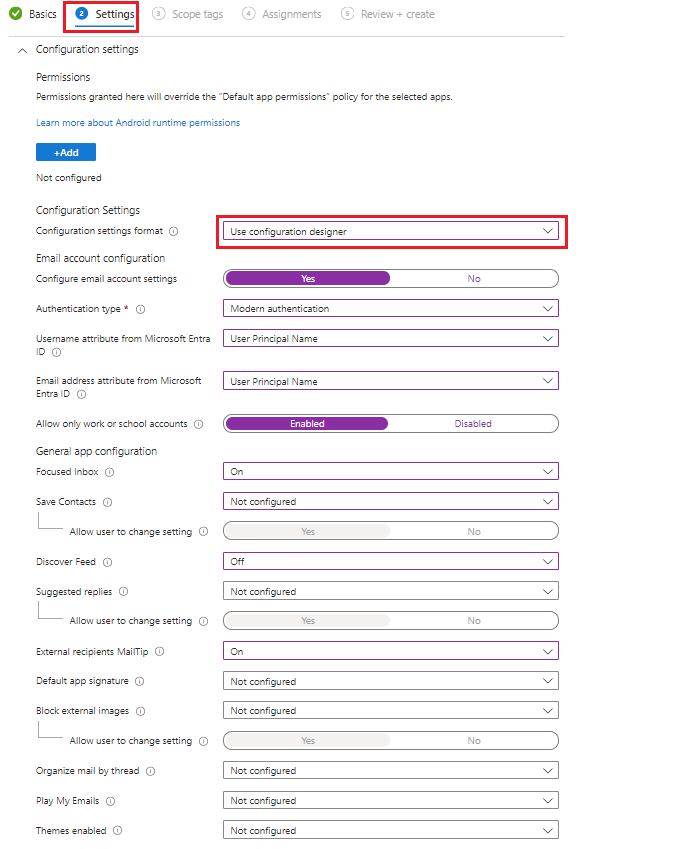Open the Configuration settings format dropdown
Viewport: 691px width, 849px height.
392,230
